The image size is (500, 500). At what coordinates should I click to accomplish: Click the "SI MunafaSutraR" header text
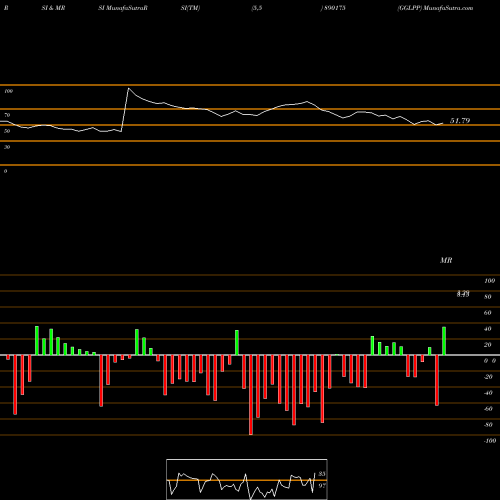pos(123,8)
